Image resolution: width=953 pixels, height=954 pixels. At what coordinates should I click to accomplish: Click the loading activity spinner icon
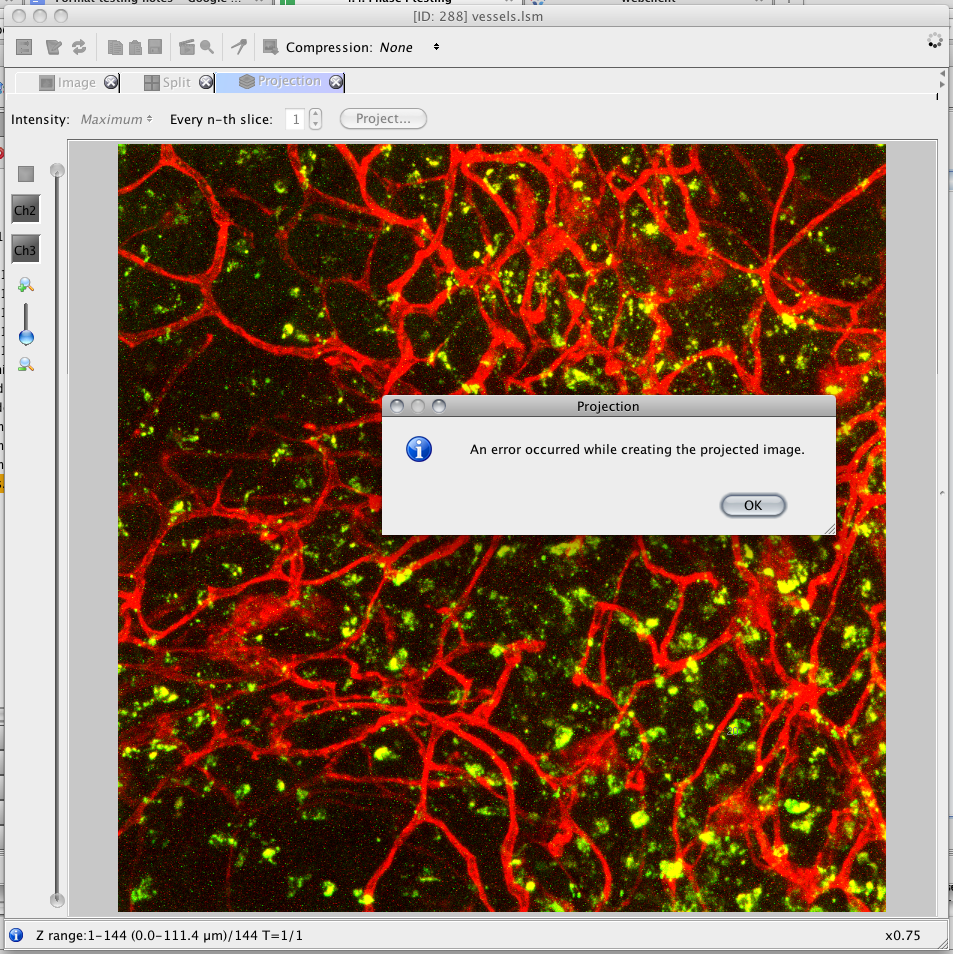(934, 41)
